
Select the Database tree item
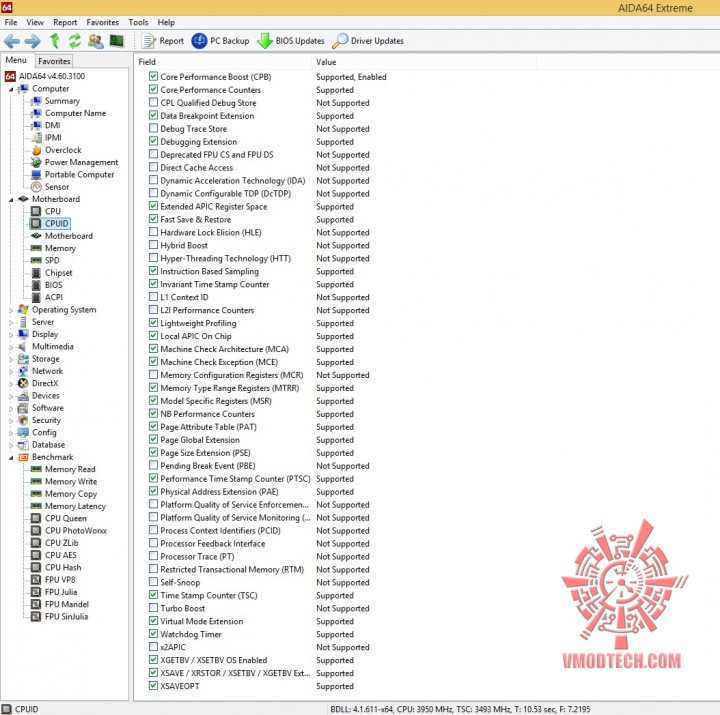[48, 445]
